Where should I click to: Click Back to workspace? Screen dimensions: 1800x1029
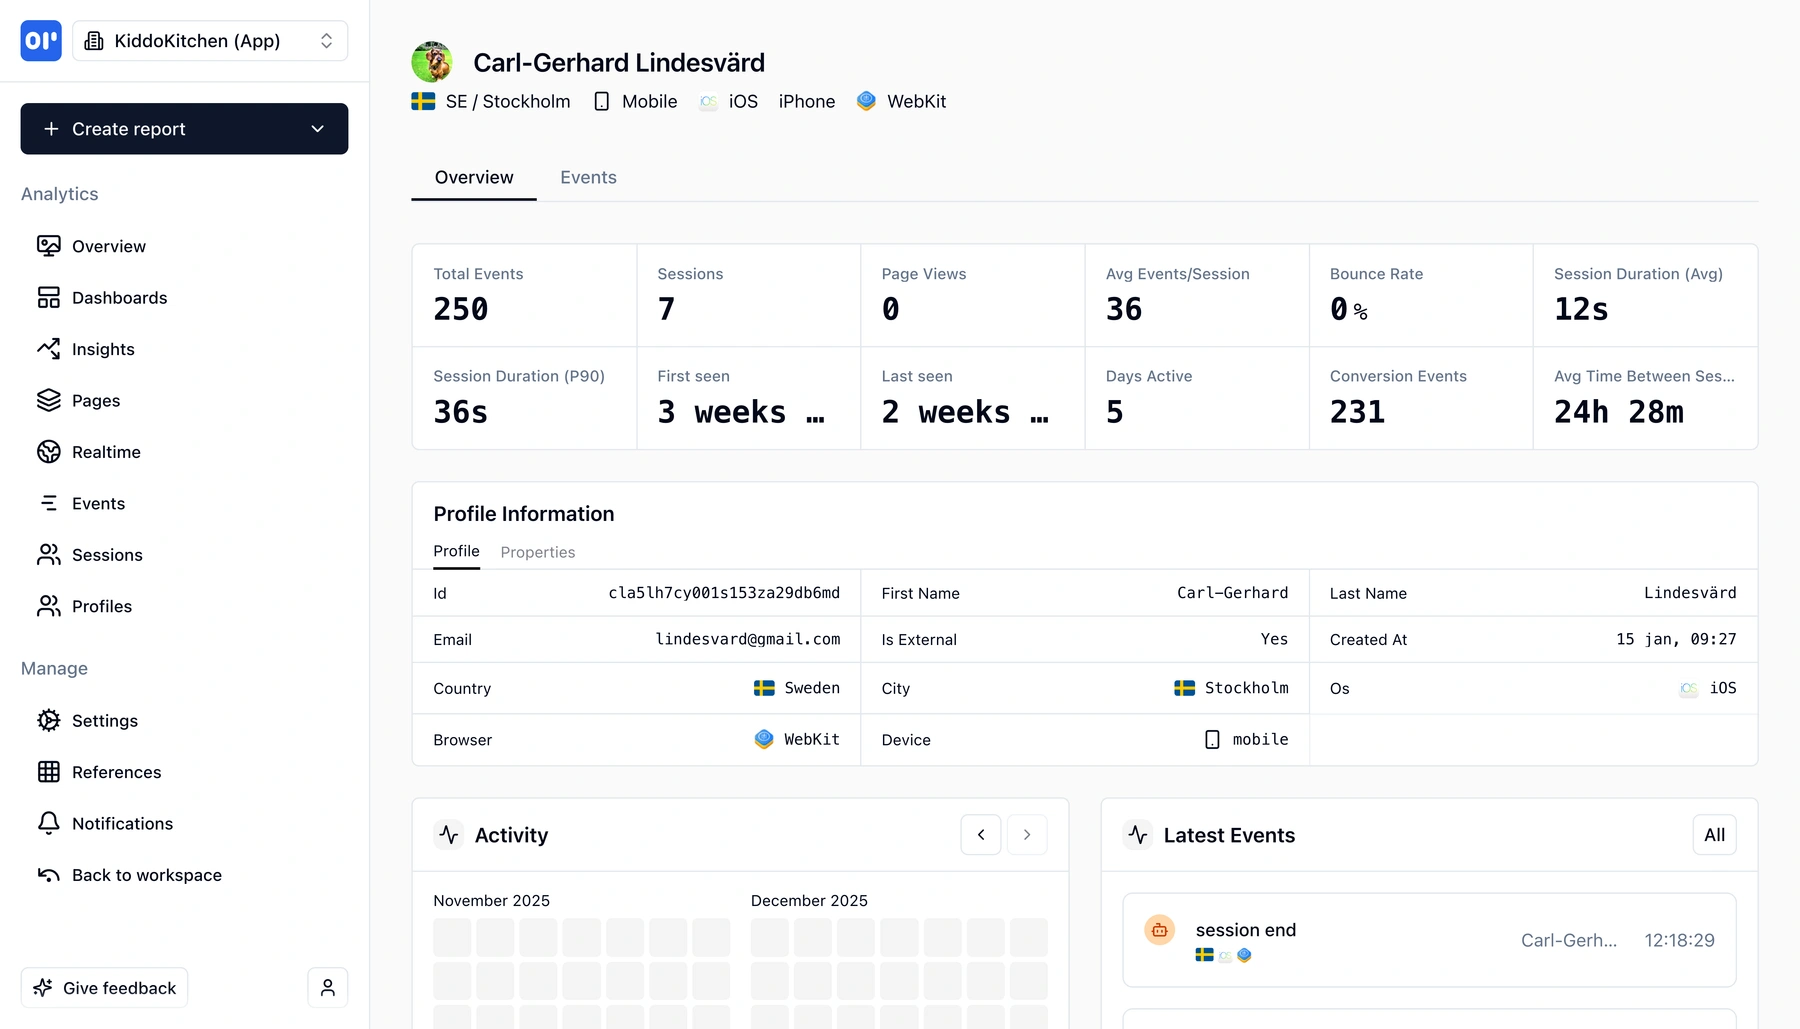[x=146, y=874]
